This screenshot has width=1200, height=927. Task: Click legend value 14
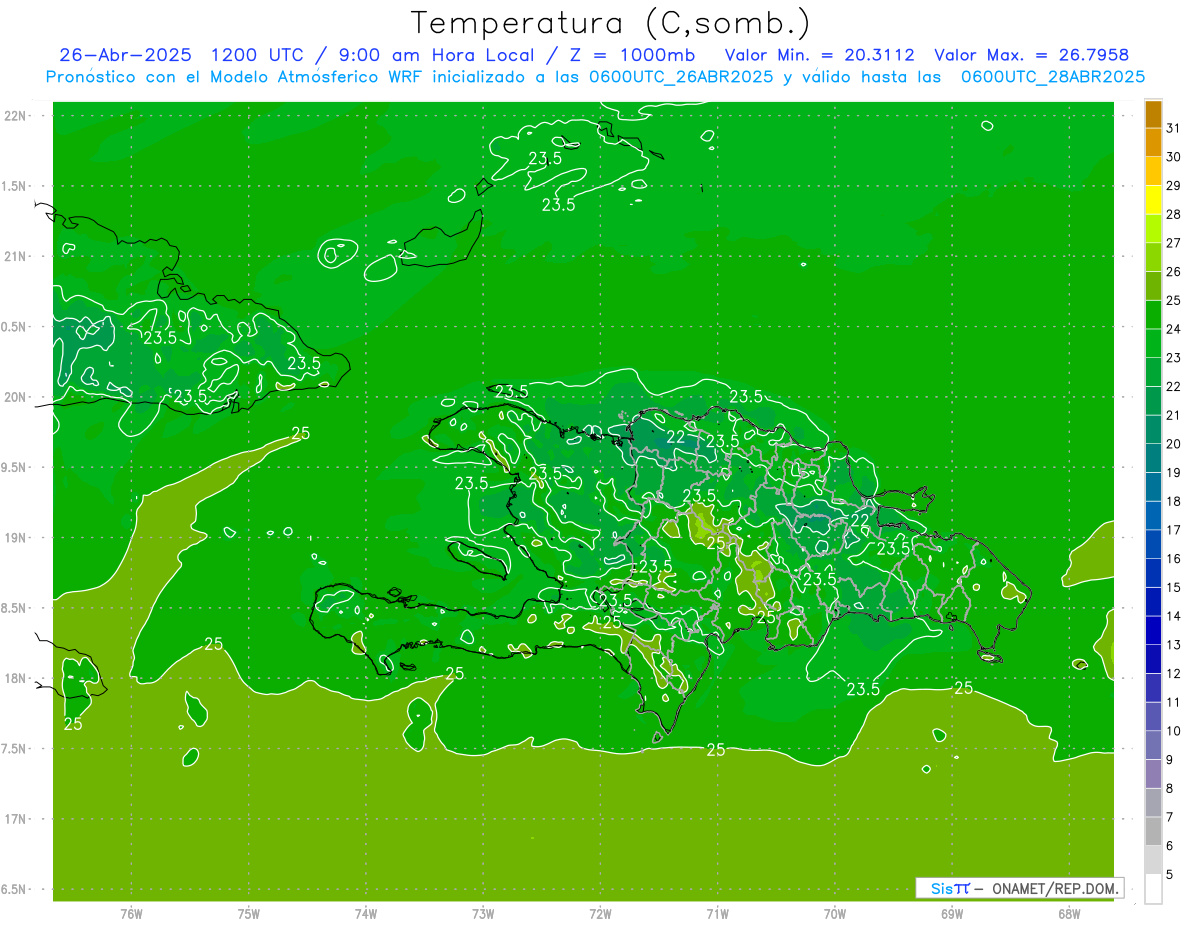coord(1173,616)
